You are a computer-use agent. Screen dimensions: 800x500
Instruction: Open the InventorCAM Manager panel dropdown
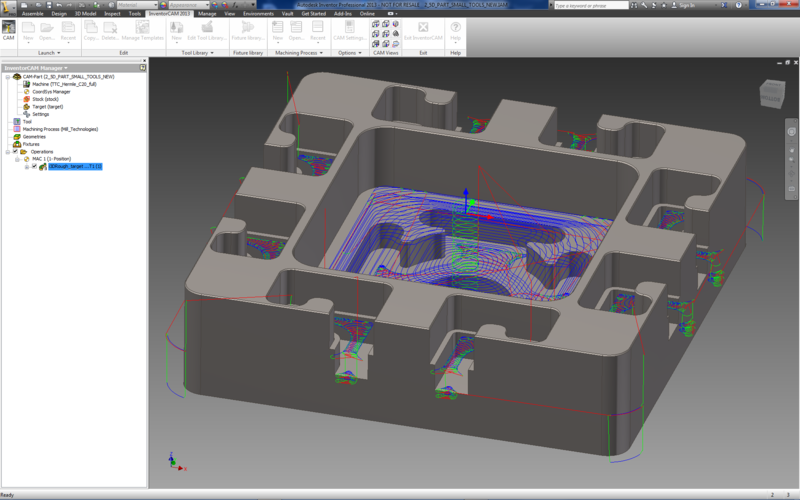tap(64, 67)
